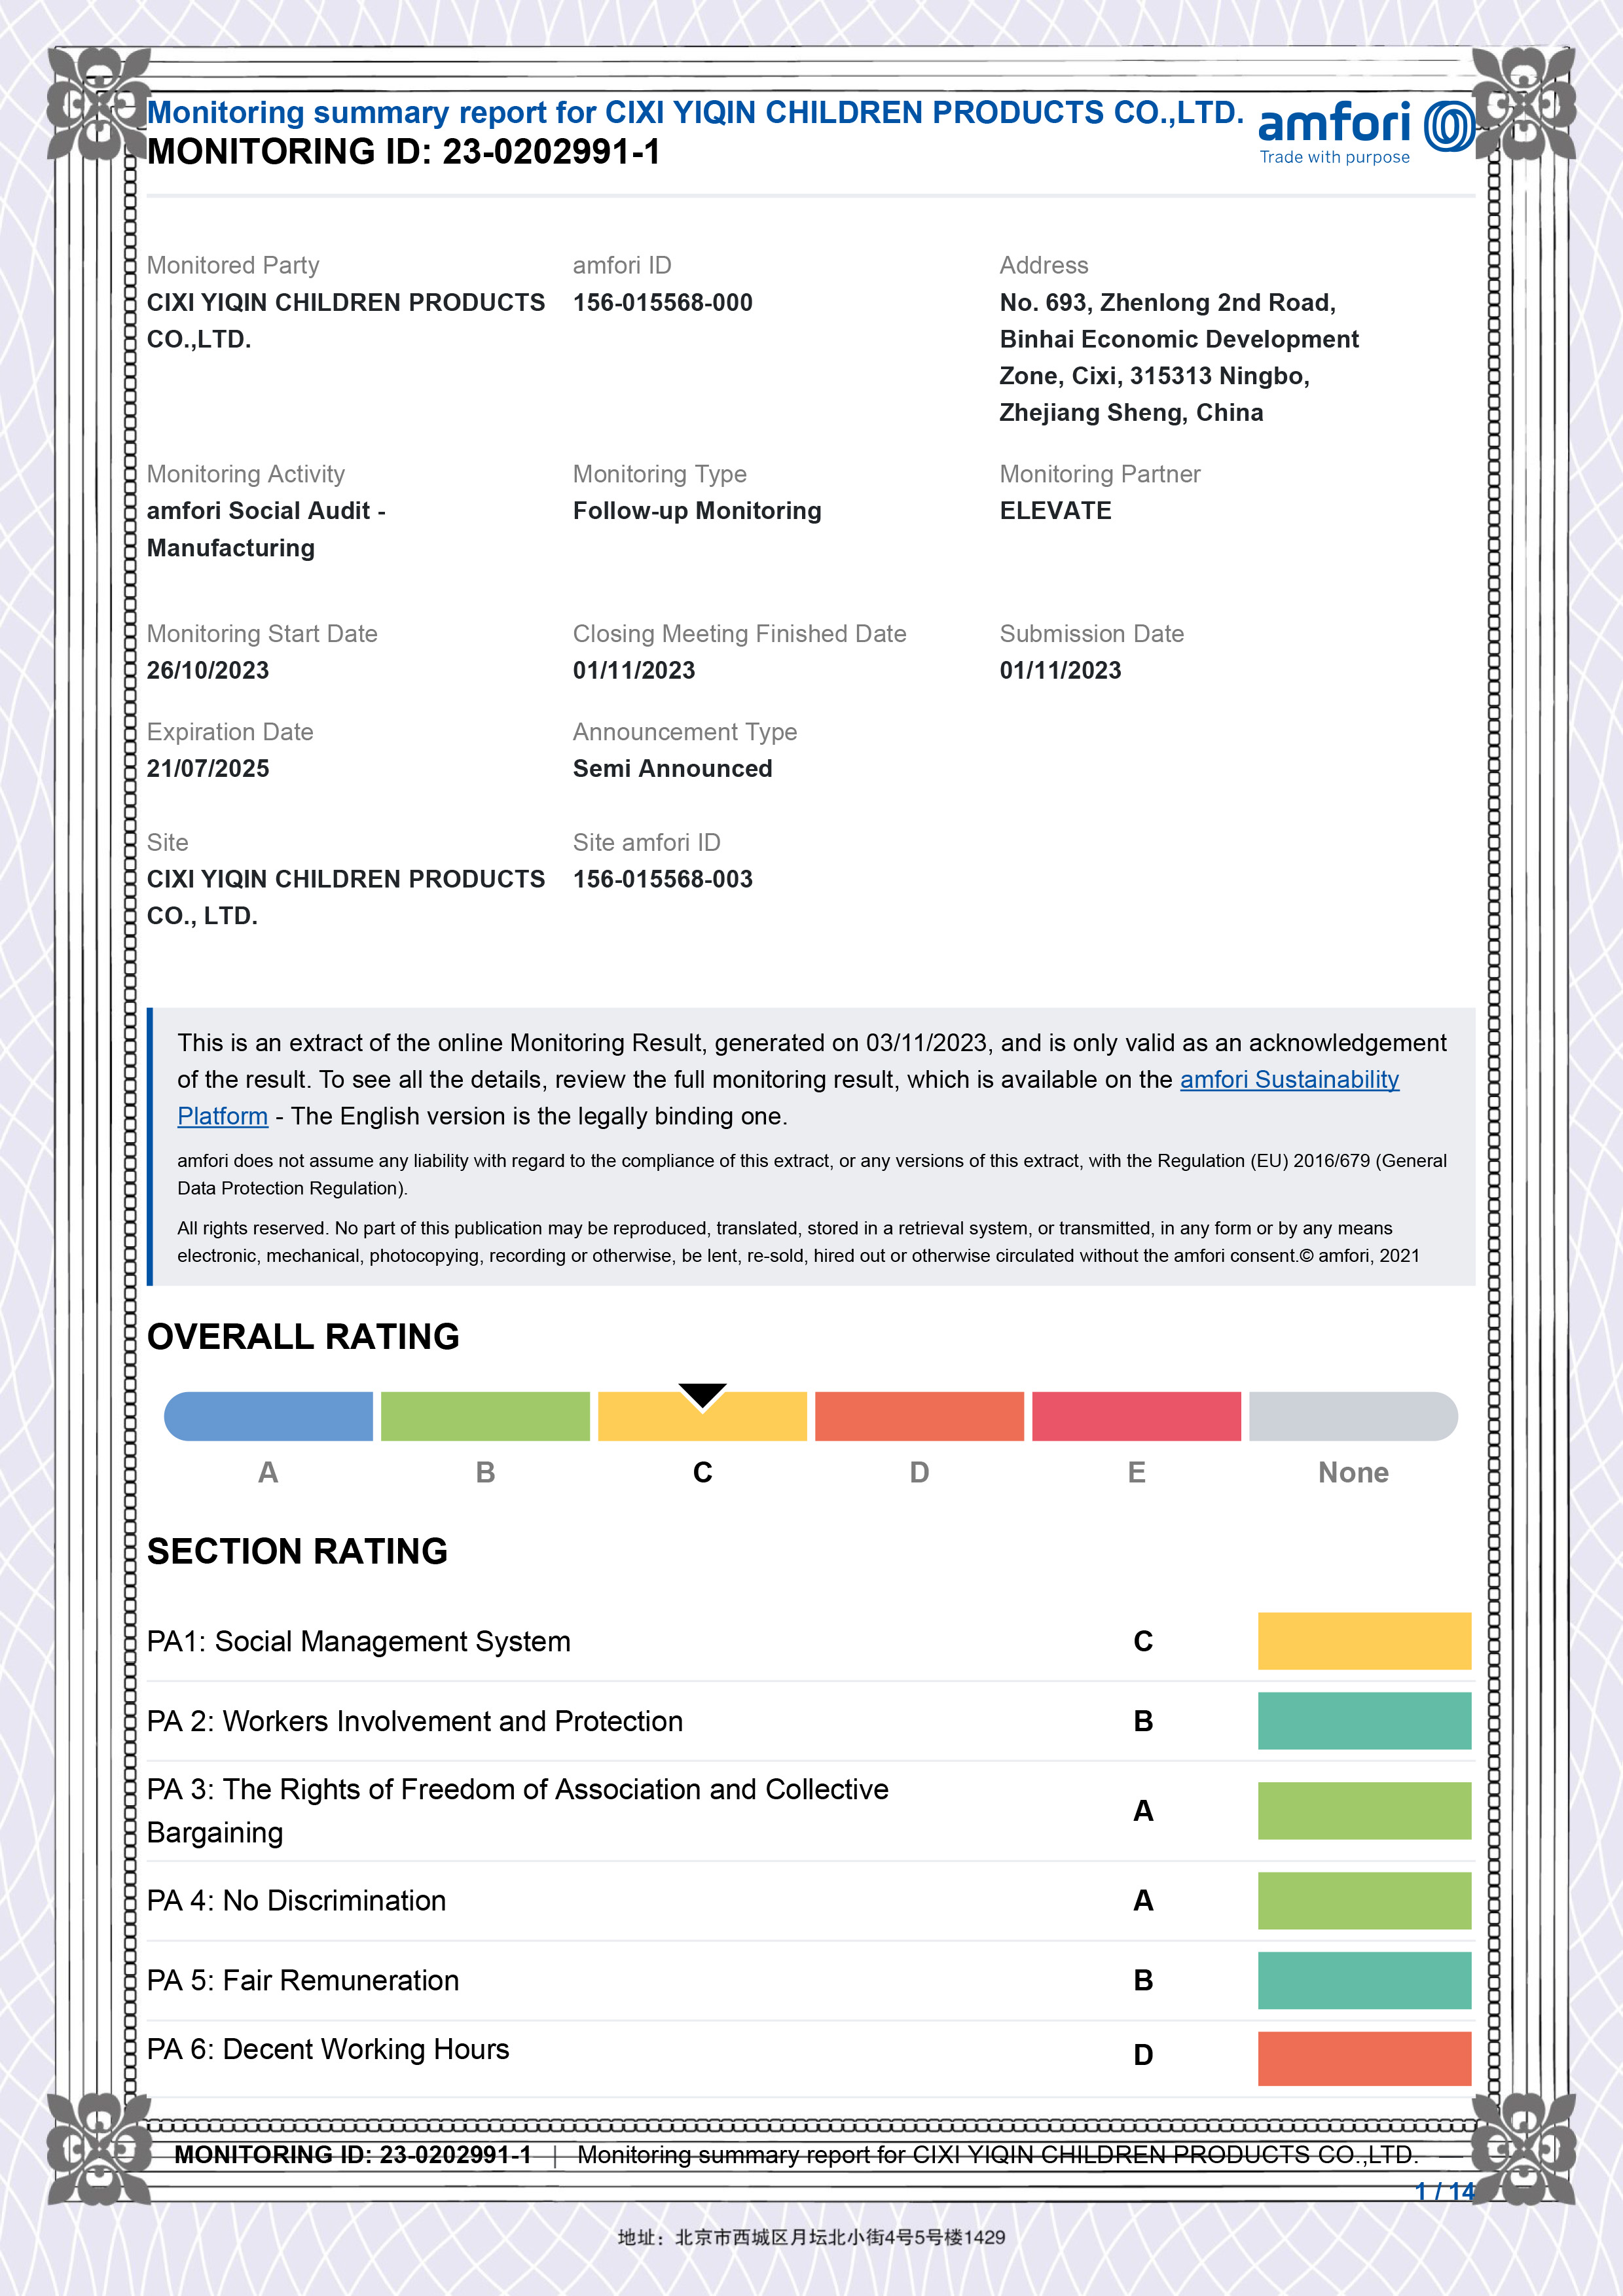Select the green B overall rating segment

point(485,1416)
